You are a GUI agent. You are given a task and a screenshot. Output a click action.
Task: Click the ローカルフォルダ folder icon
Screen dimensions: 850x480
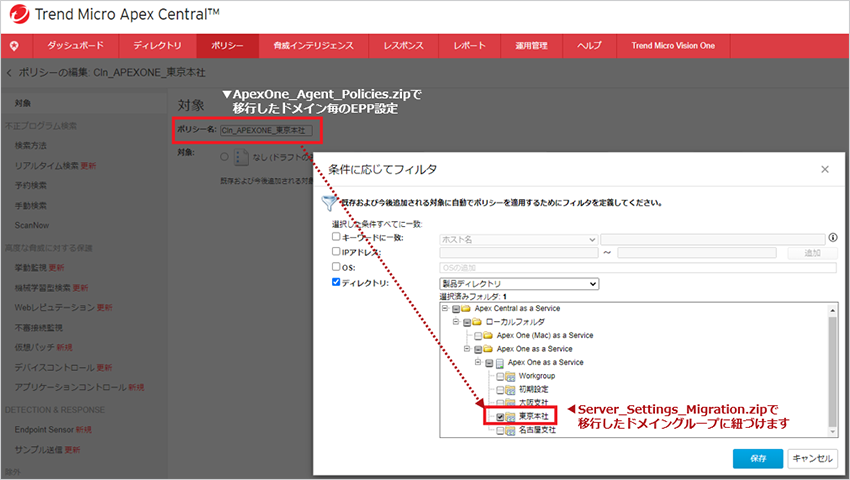click(479, 323)
